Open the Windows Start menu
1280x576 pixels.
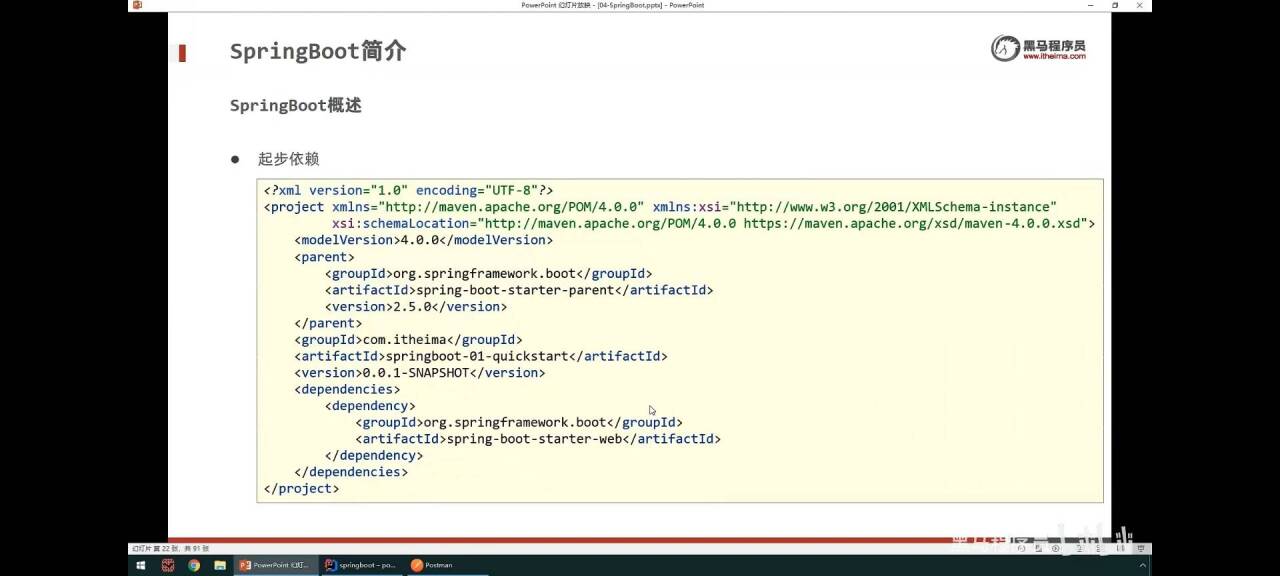pyautogui.click(x=140, y=565)
